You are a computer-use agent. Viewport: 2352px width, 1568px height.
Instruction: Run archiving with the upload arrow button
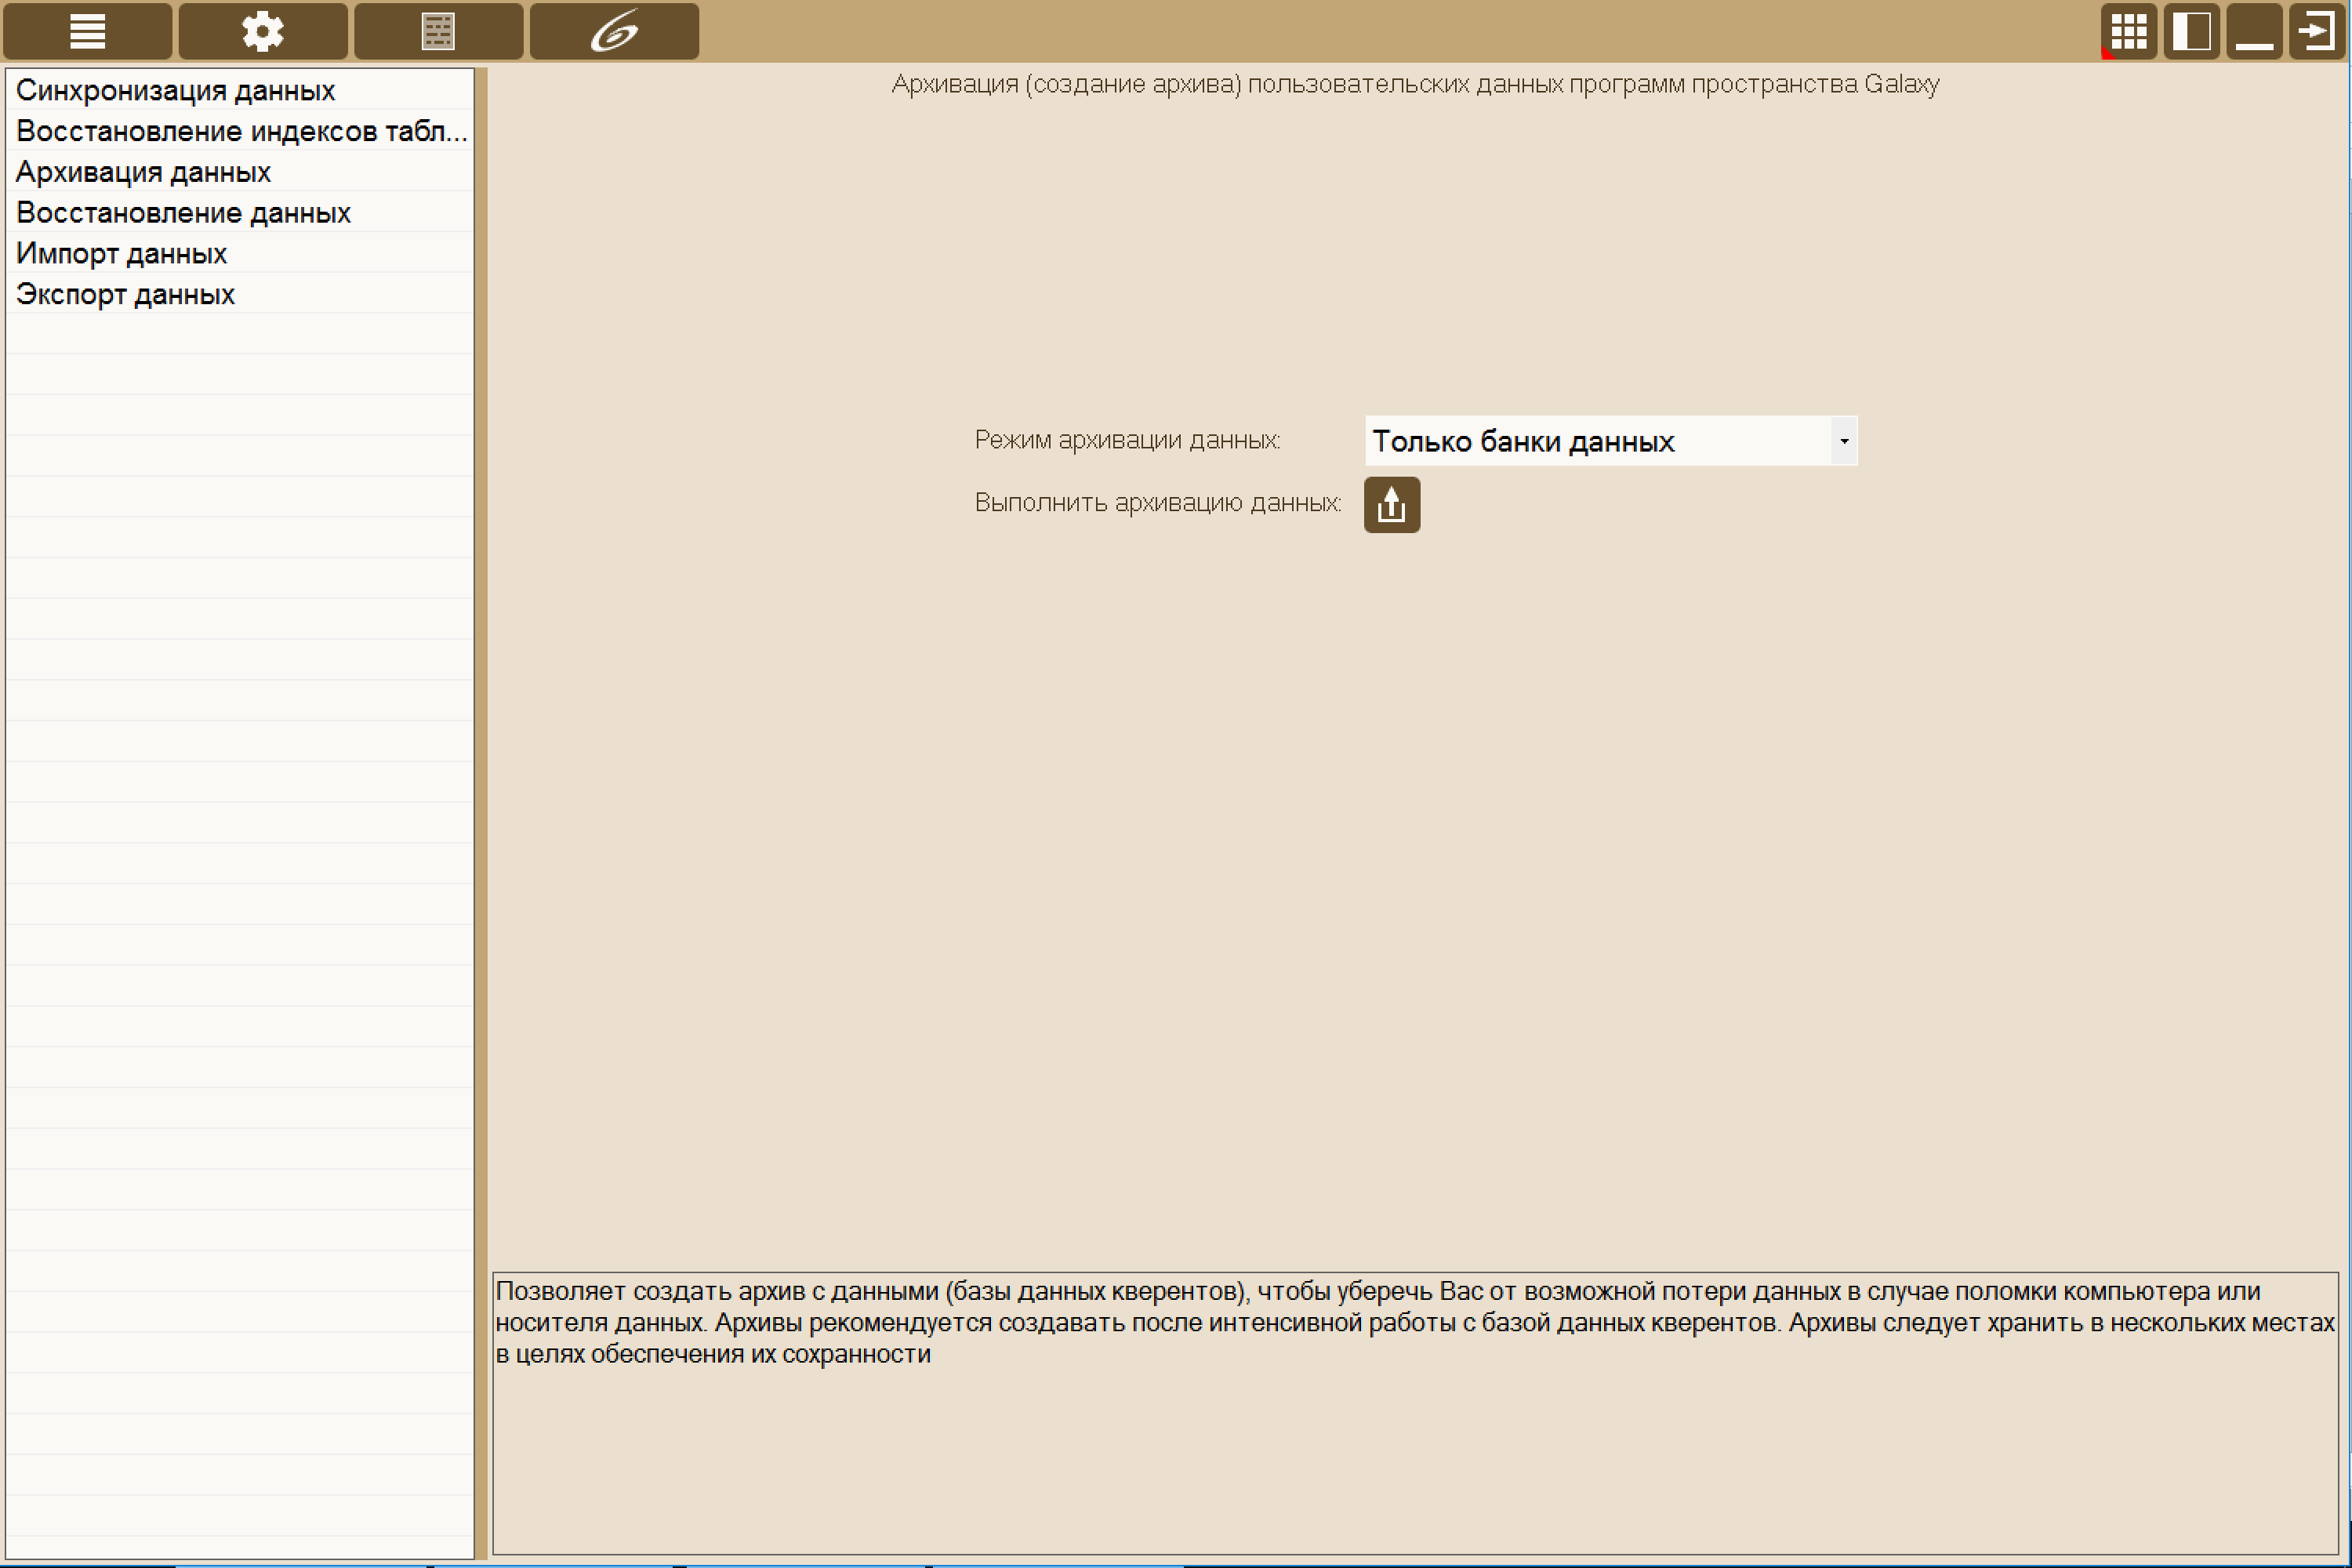(1391, 505)
